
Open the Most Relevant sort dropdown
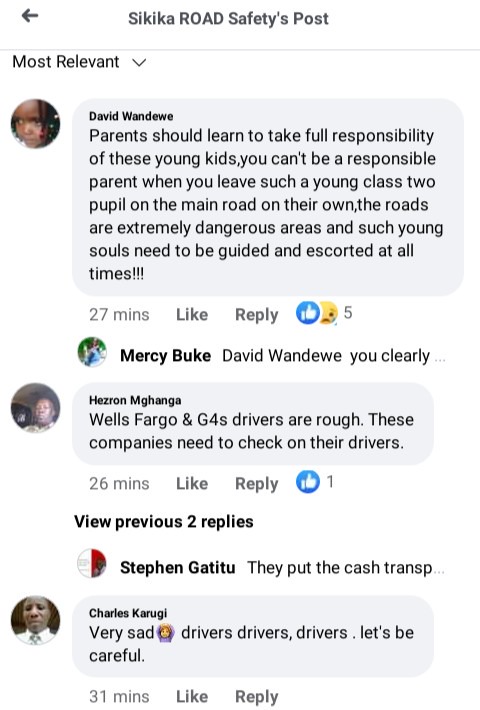(79, 62)
